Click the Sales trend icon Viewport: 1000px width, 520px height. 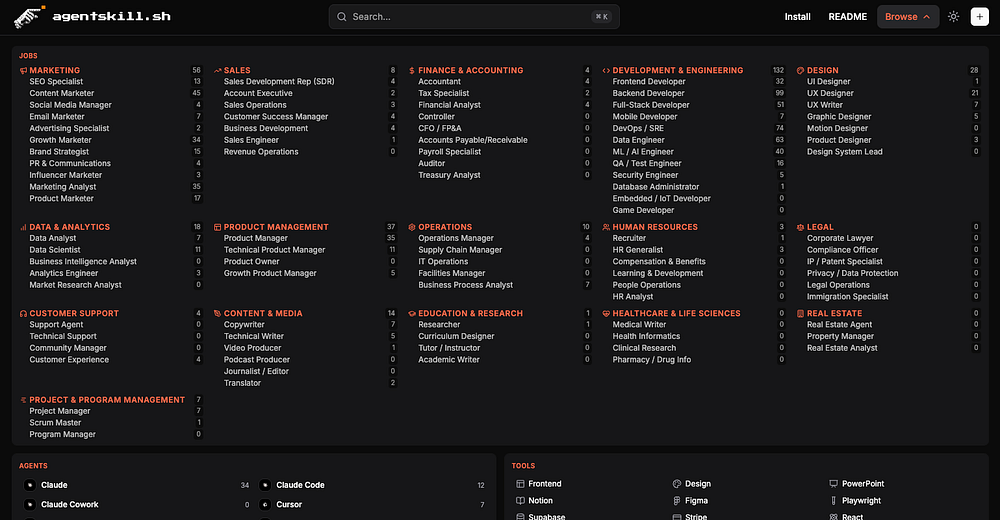[217, 71]
